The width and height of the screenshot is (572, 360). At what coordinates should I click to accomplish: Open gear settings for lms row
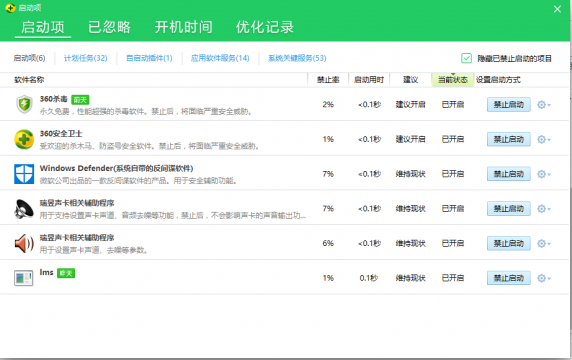[x=544, y=278]
